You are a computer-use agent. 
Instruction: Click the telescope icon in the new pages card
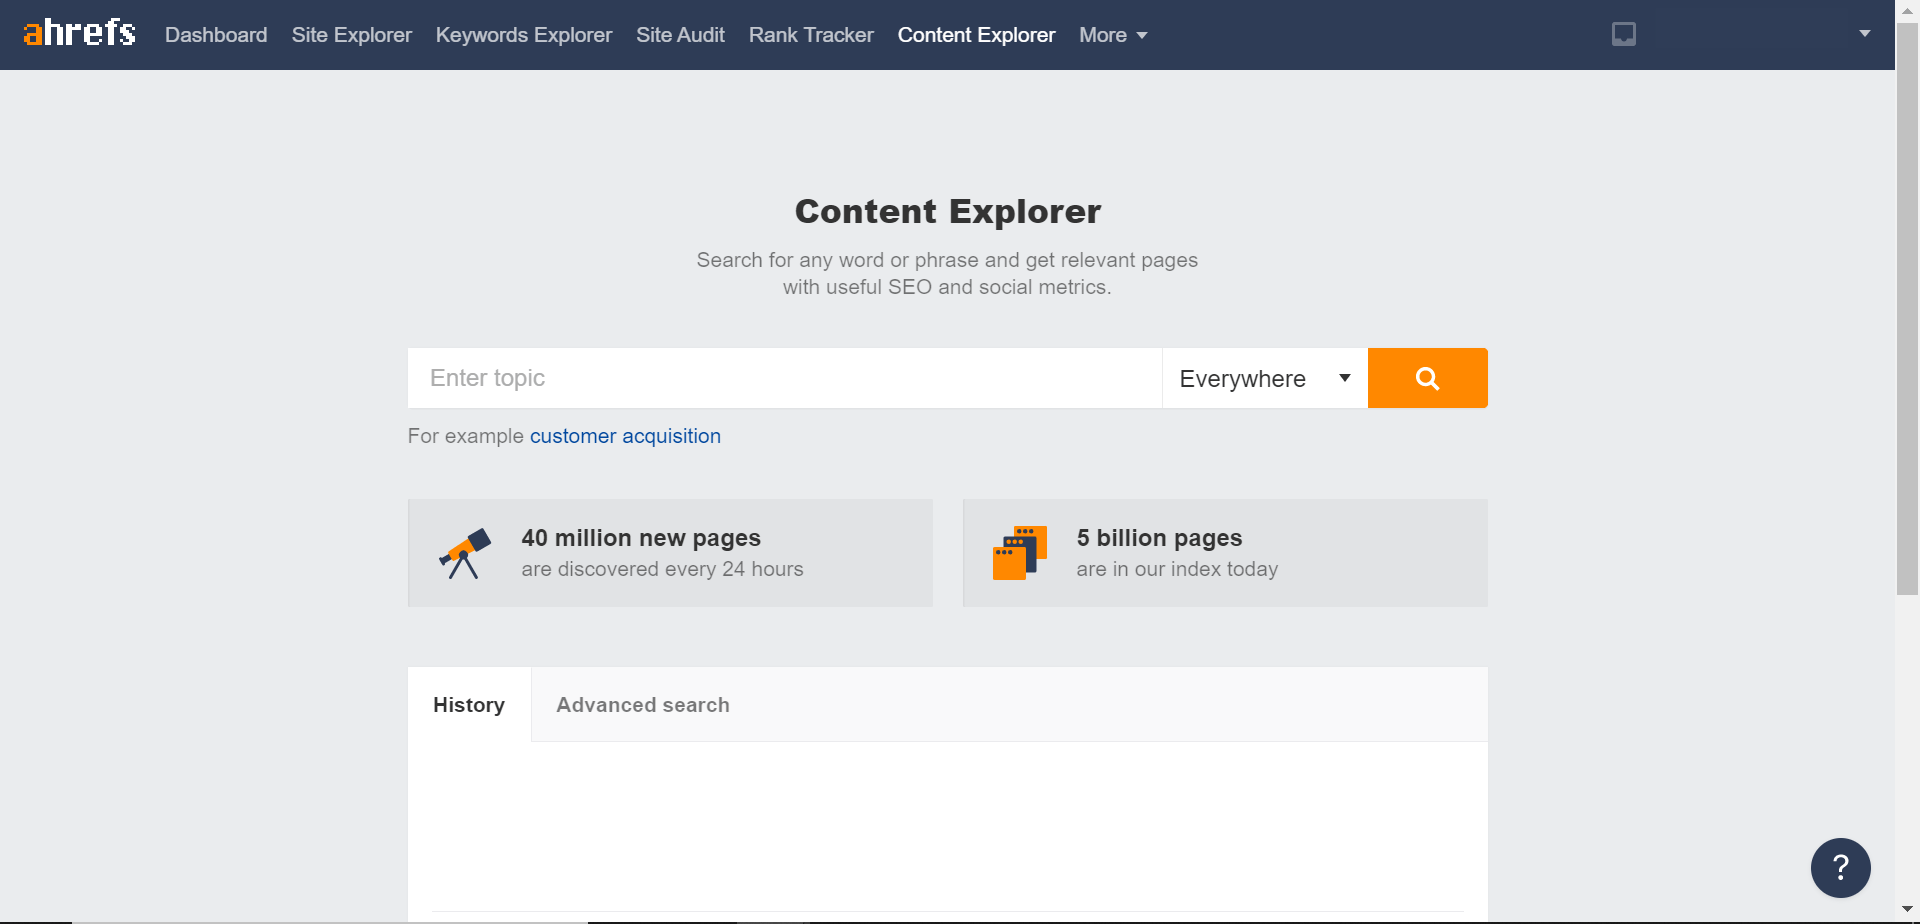point(465,552)
